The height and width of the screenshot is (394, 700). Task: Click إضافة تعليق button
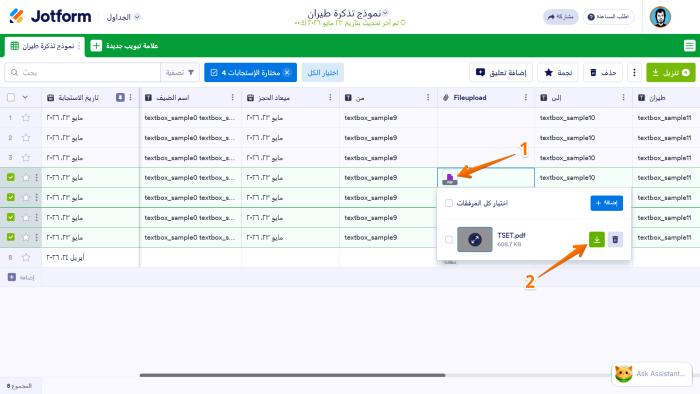click(501, 72)
